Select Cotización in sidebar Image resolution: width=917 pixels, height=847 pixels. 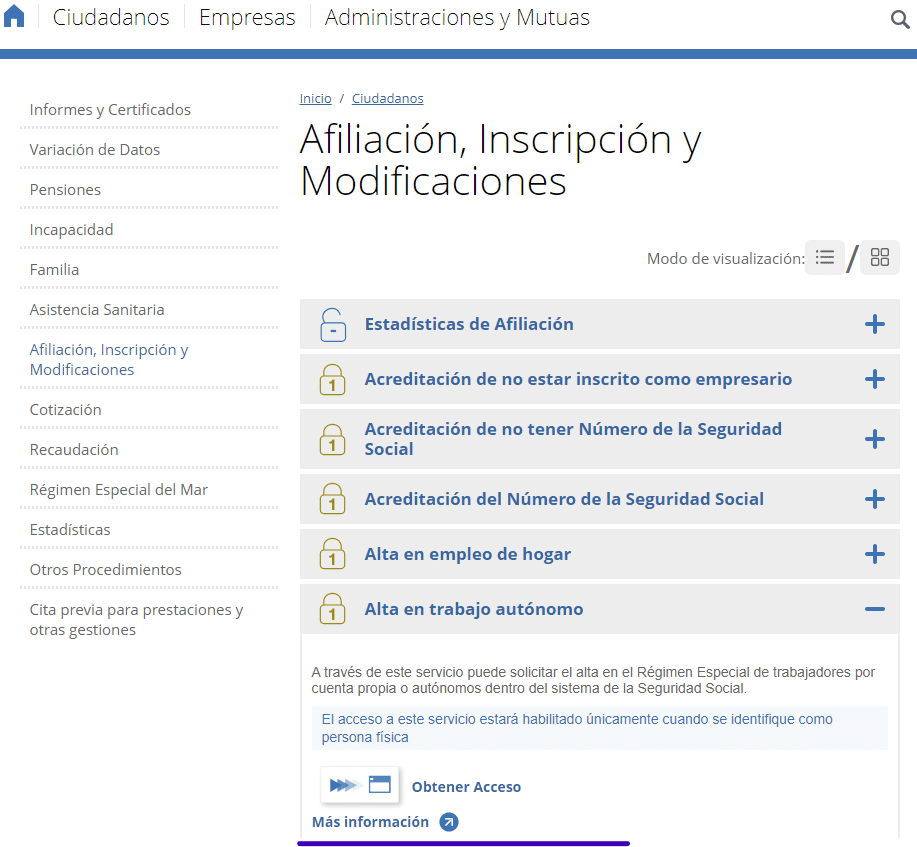(66, 409)
